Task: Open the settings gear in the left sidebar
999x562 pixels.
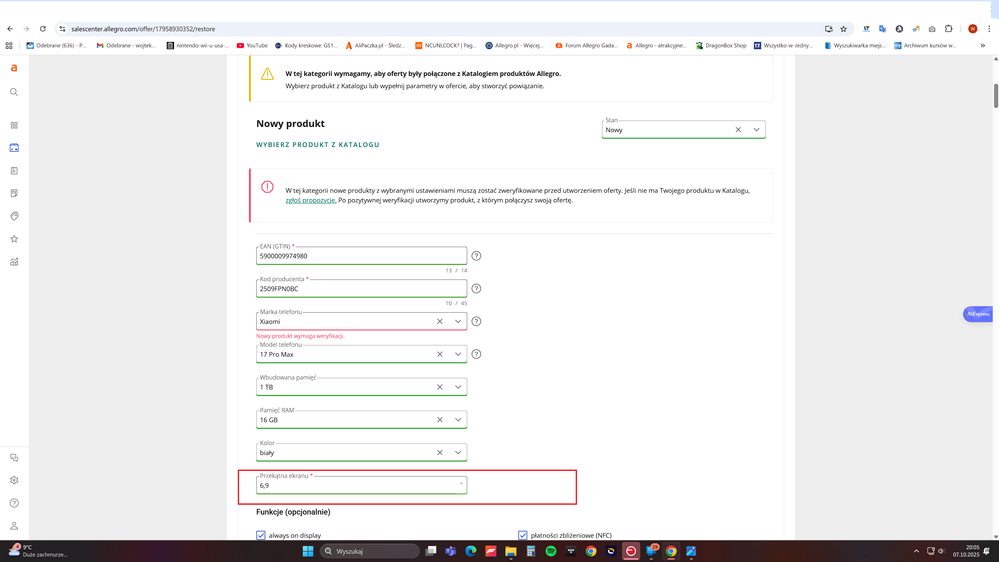Action: pyautogui.click(x=14, y=480)
